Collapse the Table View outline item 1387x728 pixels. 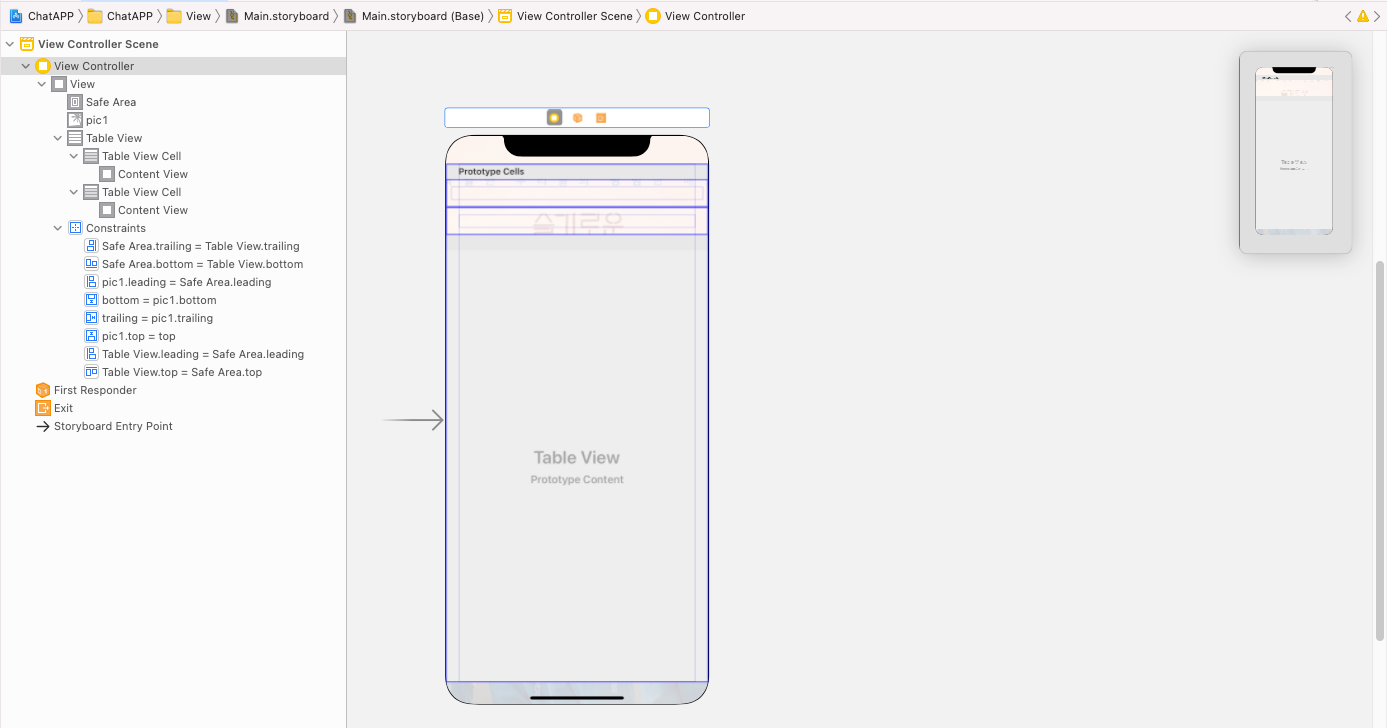point(58,137)
